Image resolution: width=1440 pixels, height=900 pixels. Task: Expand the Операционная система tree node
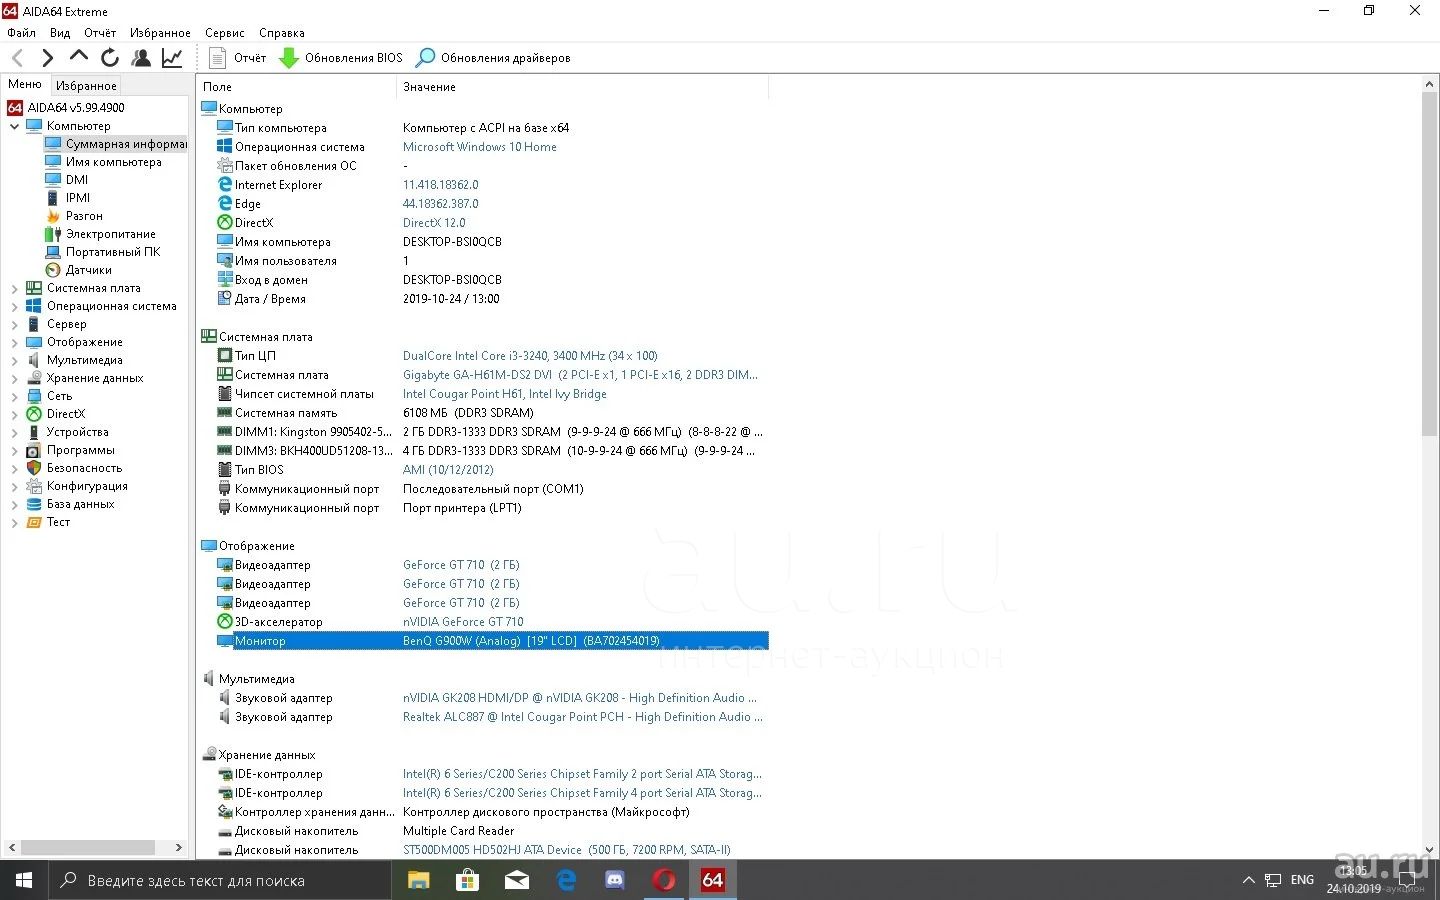[14, 306]
